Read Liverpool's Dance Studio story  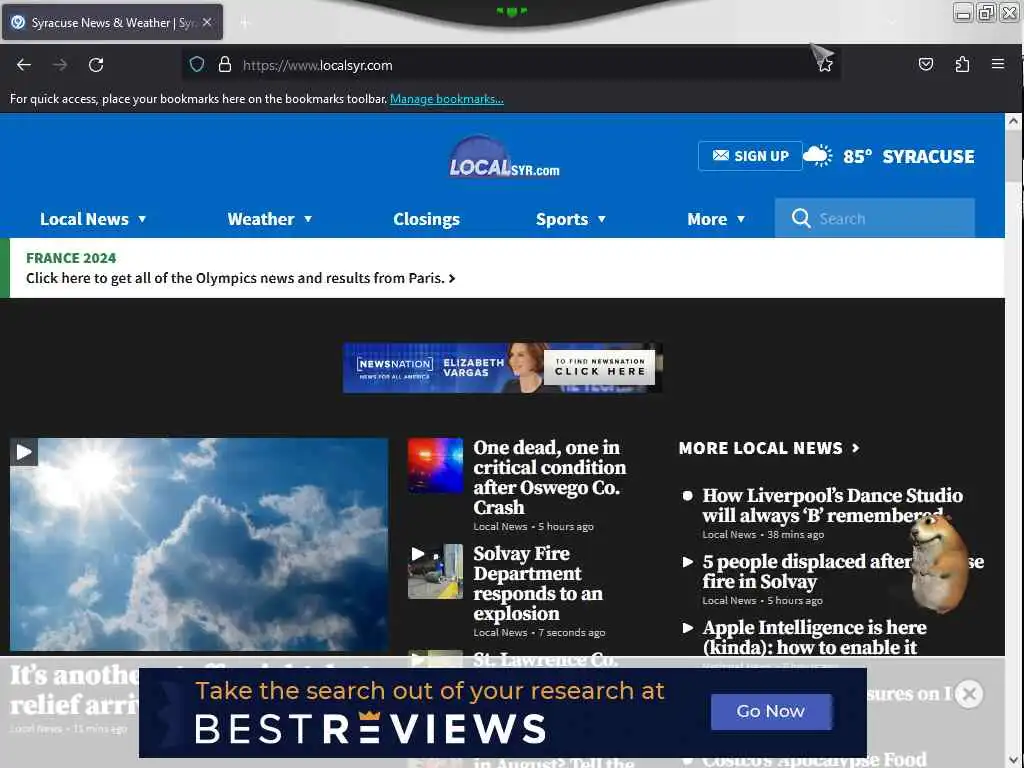pyautogui.click(x=833, y=505)
